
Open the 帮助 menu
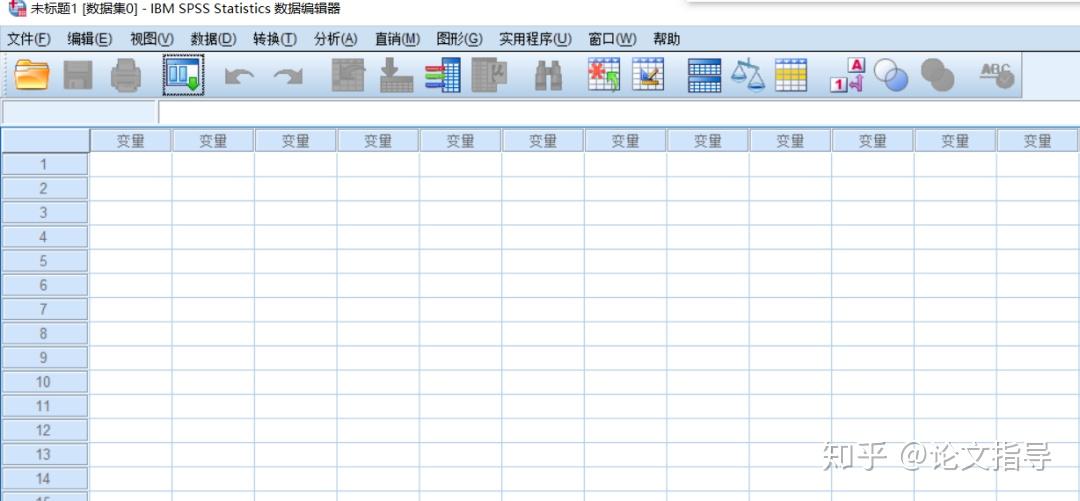[x=666, y=39]
